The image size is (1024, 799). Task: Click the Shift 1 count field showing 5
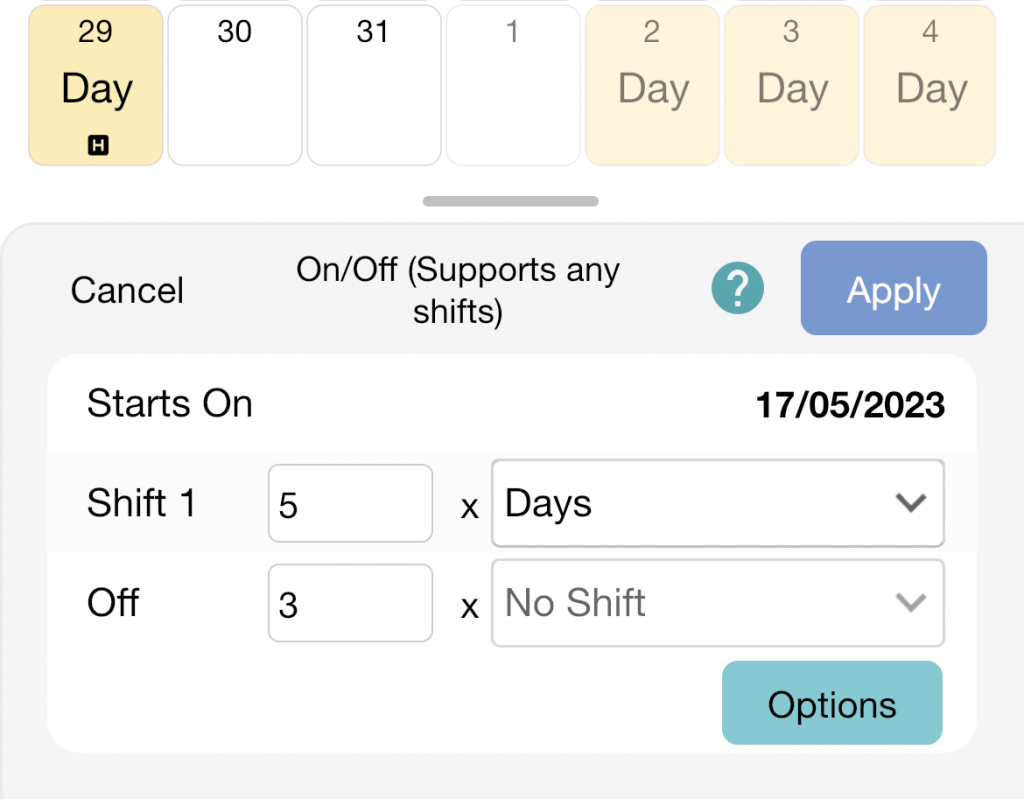pos(350,503)
